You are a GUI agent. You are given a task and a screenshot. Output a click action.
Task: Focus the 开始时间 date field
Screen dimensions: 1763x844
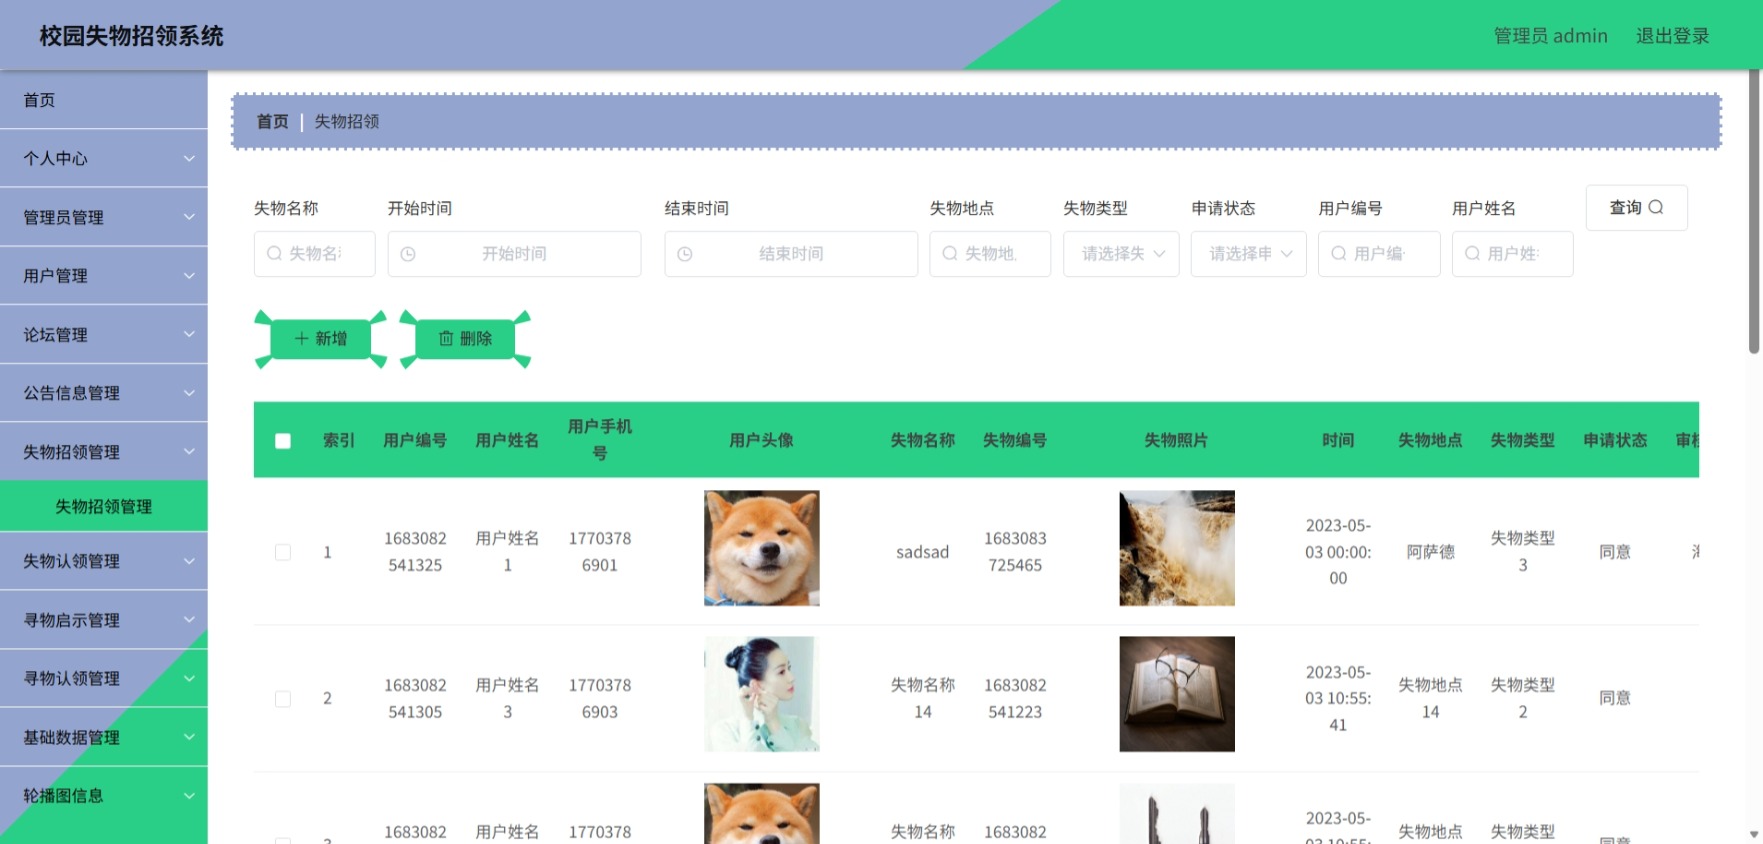514,254
